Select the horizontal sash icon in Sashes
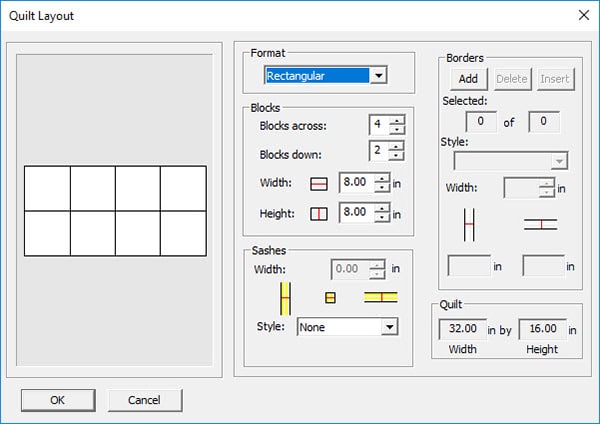The width and height of the screenshot is (600, 425). (381, 297)
